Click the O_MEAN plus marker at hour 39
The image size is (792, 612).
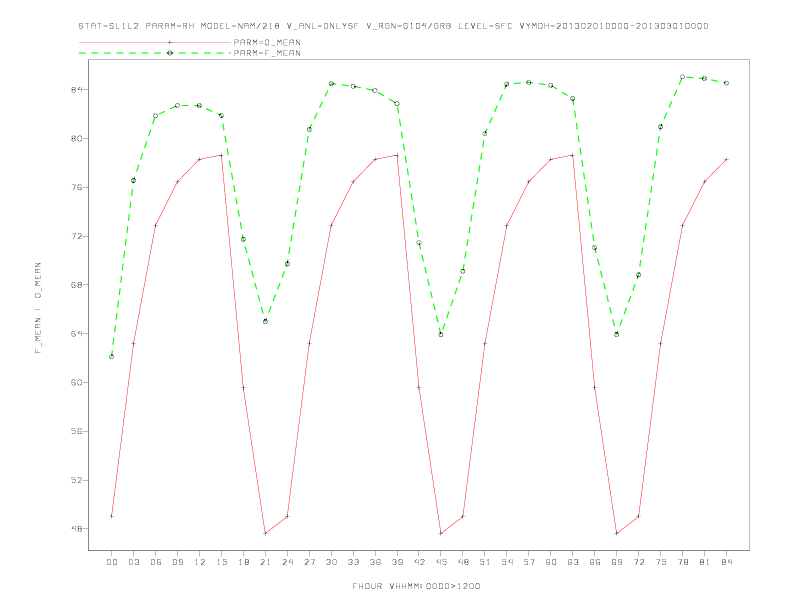397,155
